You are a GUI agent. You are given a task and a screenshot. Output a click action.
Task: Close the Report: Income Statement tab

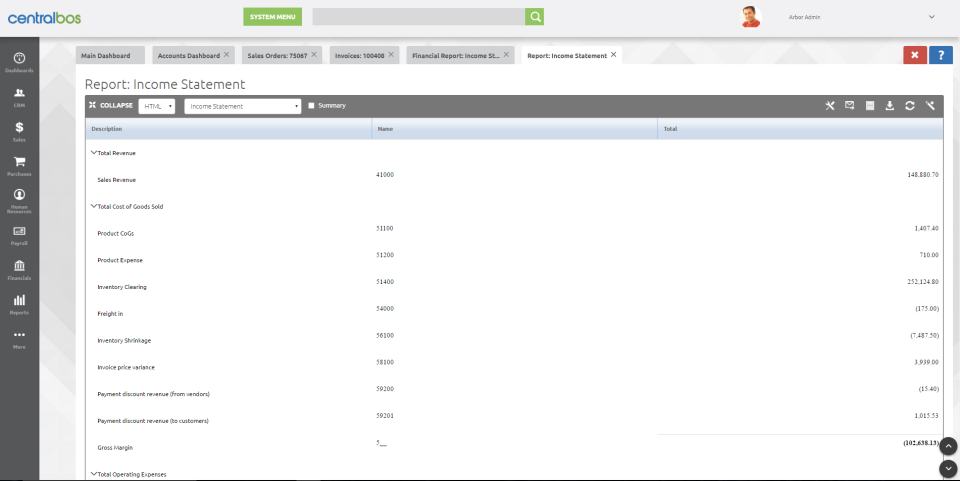coord(613,54)
